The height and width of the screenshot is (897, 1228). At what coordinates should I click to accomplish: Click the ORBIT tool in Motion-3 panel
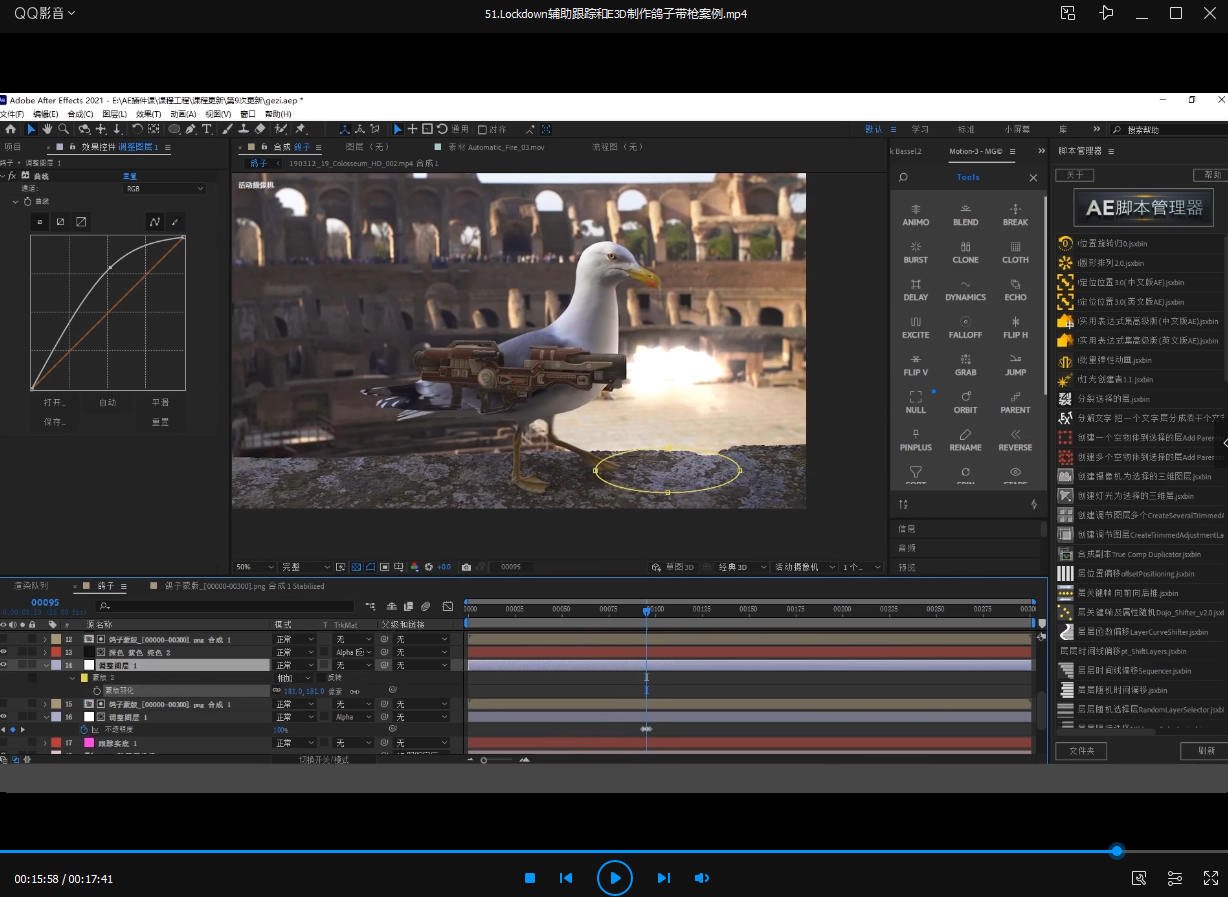coord(965,402)
